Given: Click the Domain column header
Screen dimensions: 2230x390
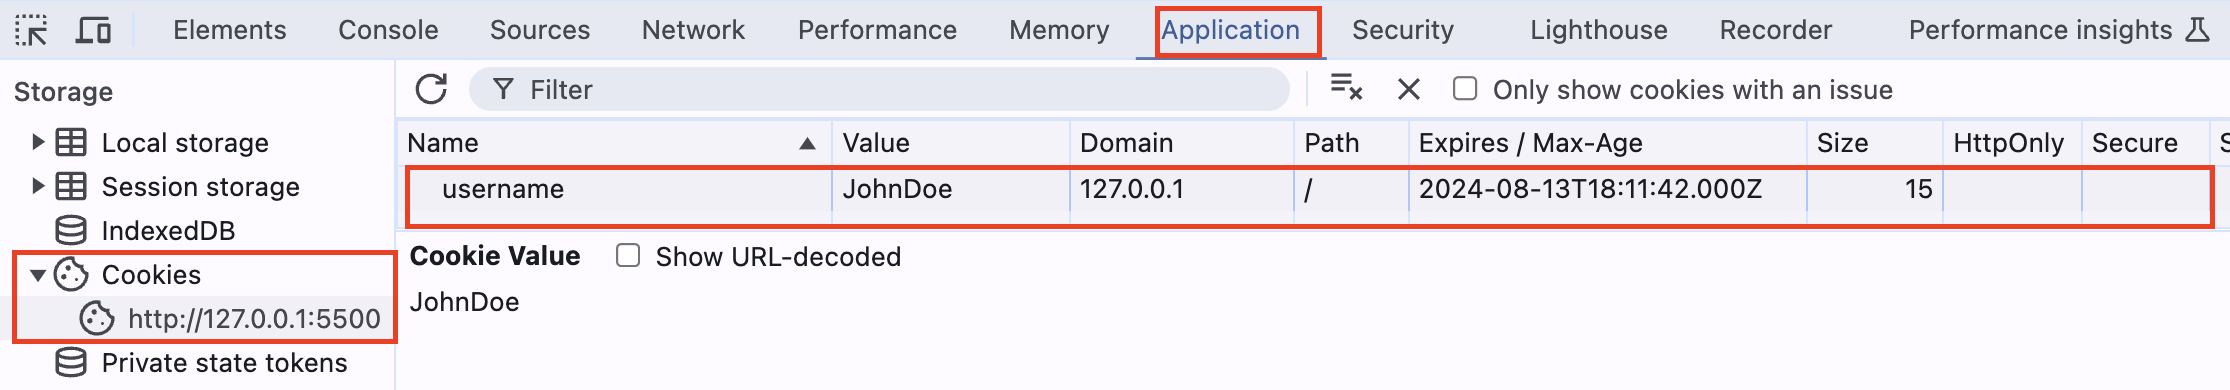Looking at the screenshot, I should tap(1182, 143).
